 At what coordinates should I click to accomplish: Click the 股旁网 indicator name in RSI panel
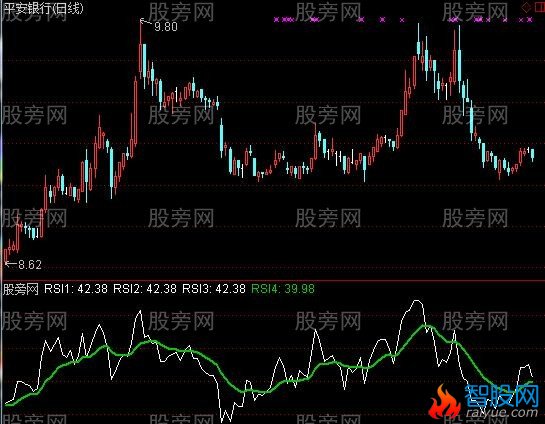[21, 289]
